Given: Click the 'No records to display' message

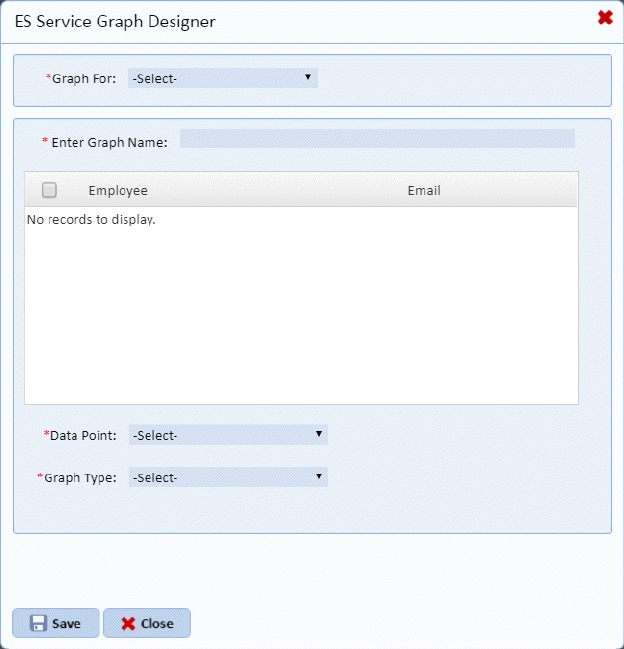Looking at the screenshot, I should [91, 219].
